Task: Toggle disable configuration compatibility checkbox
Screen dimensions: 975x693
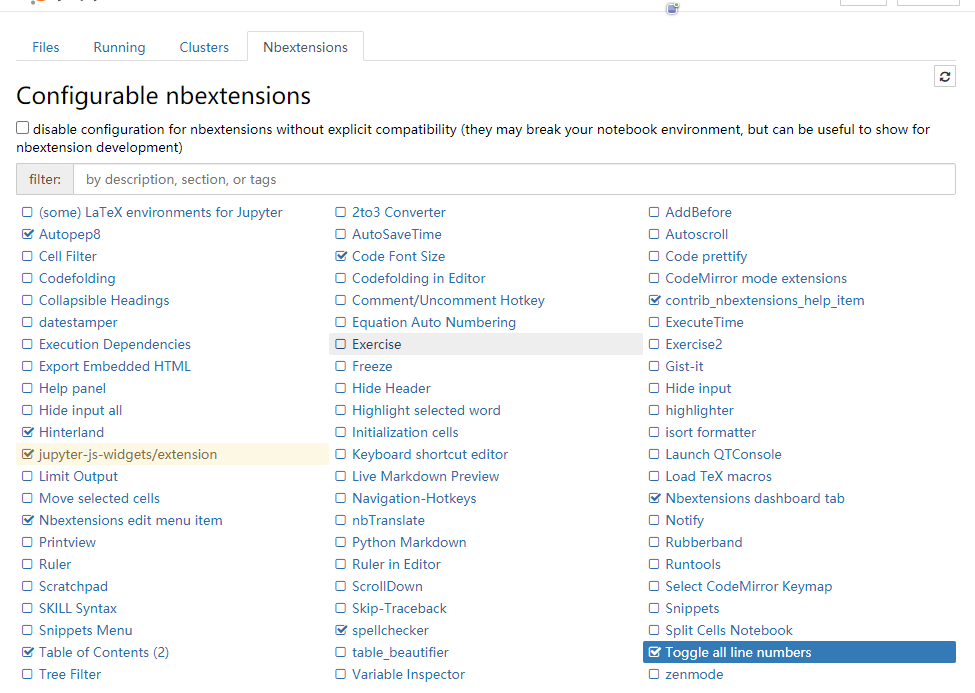Action: 23,129
